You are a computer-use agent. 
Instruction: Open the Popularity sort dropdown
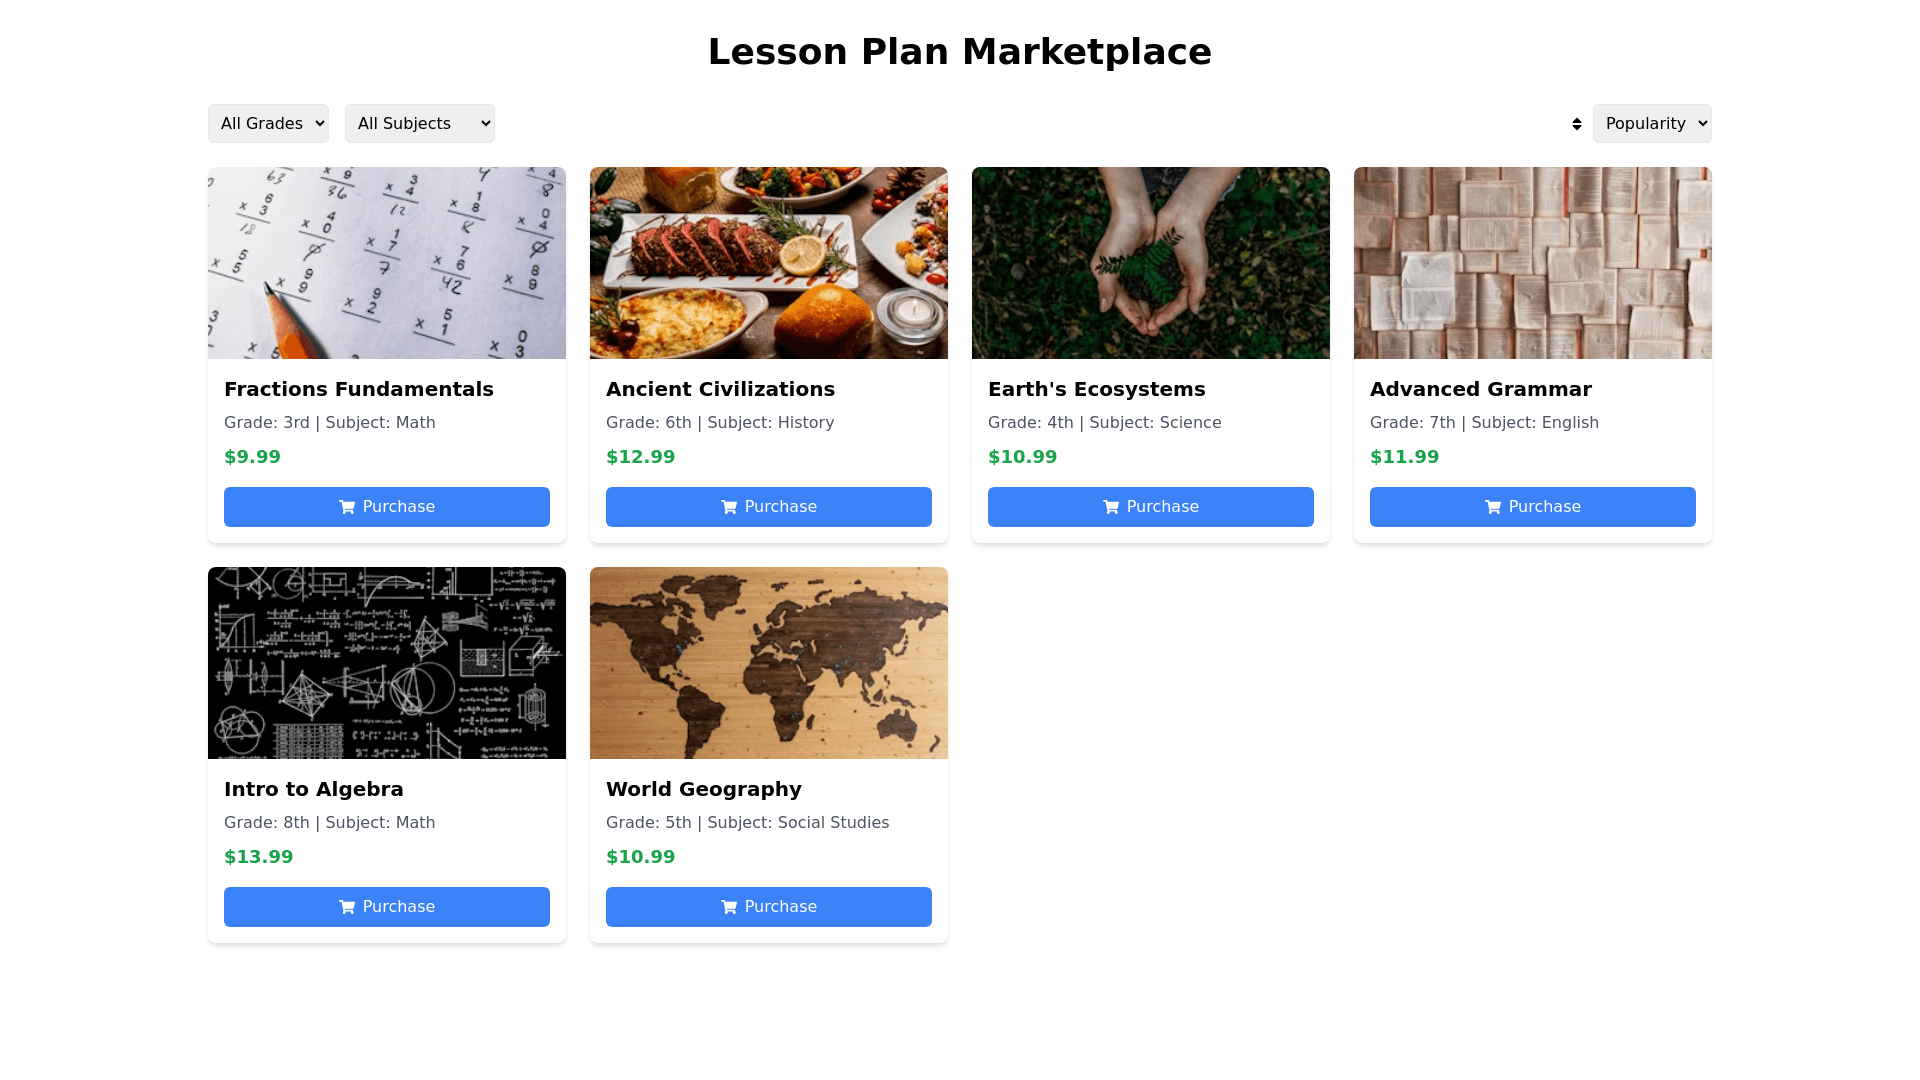(1651, 124)
